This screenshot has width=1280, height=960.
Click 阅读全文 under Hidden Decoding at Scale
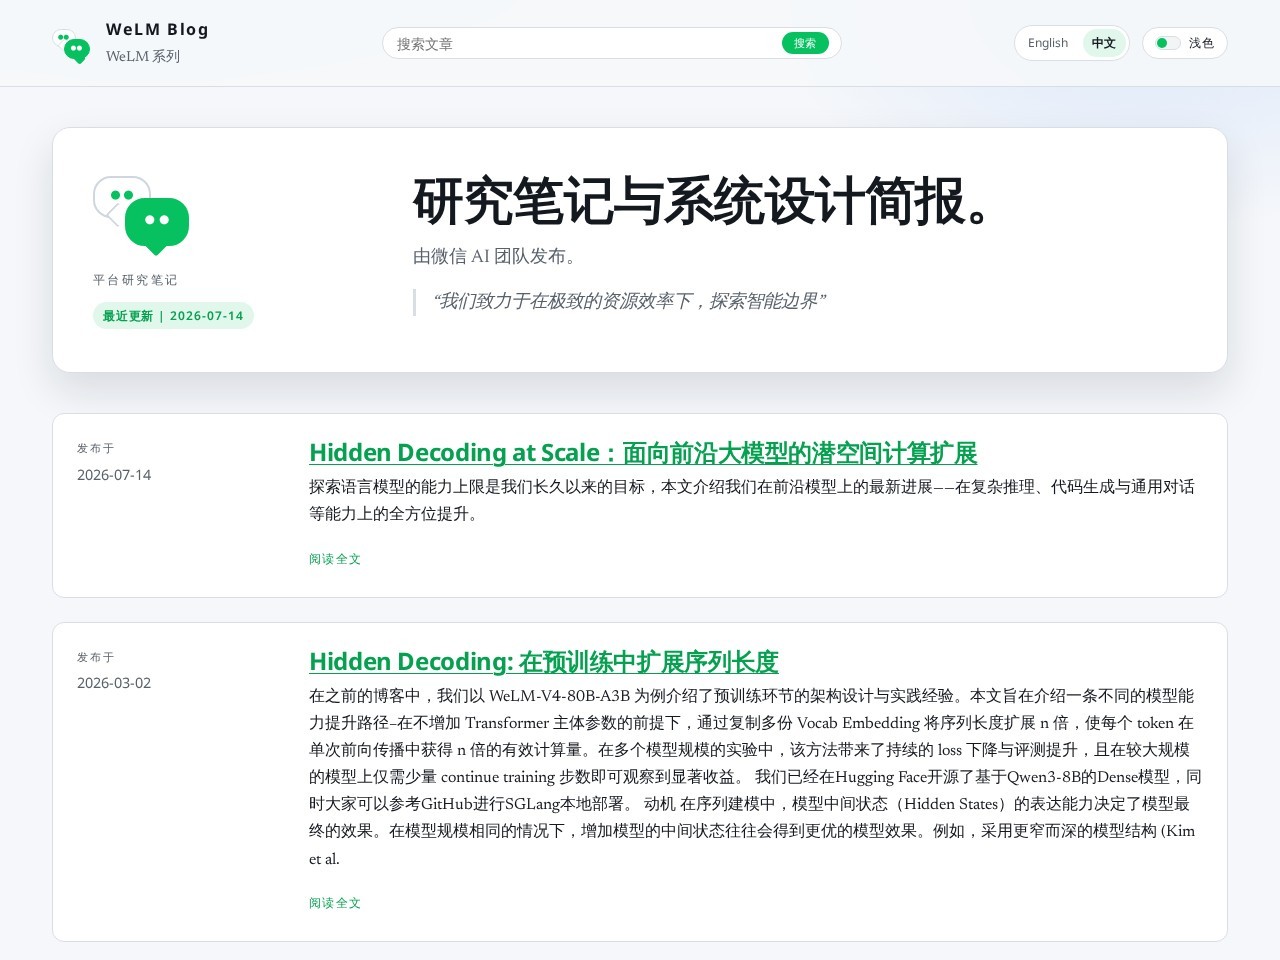tap(335, 559)
